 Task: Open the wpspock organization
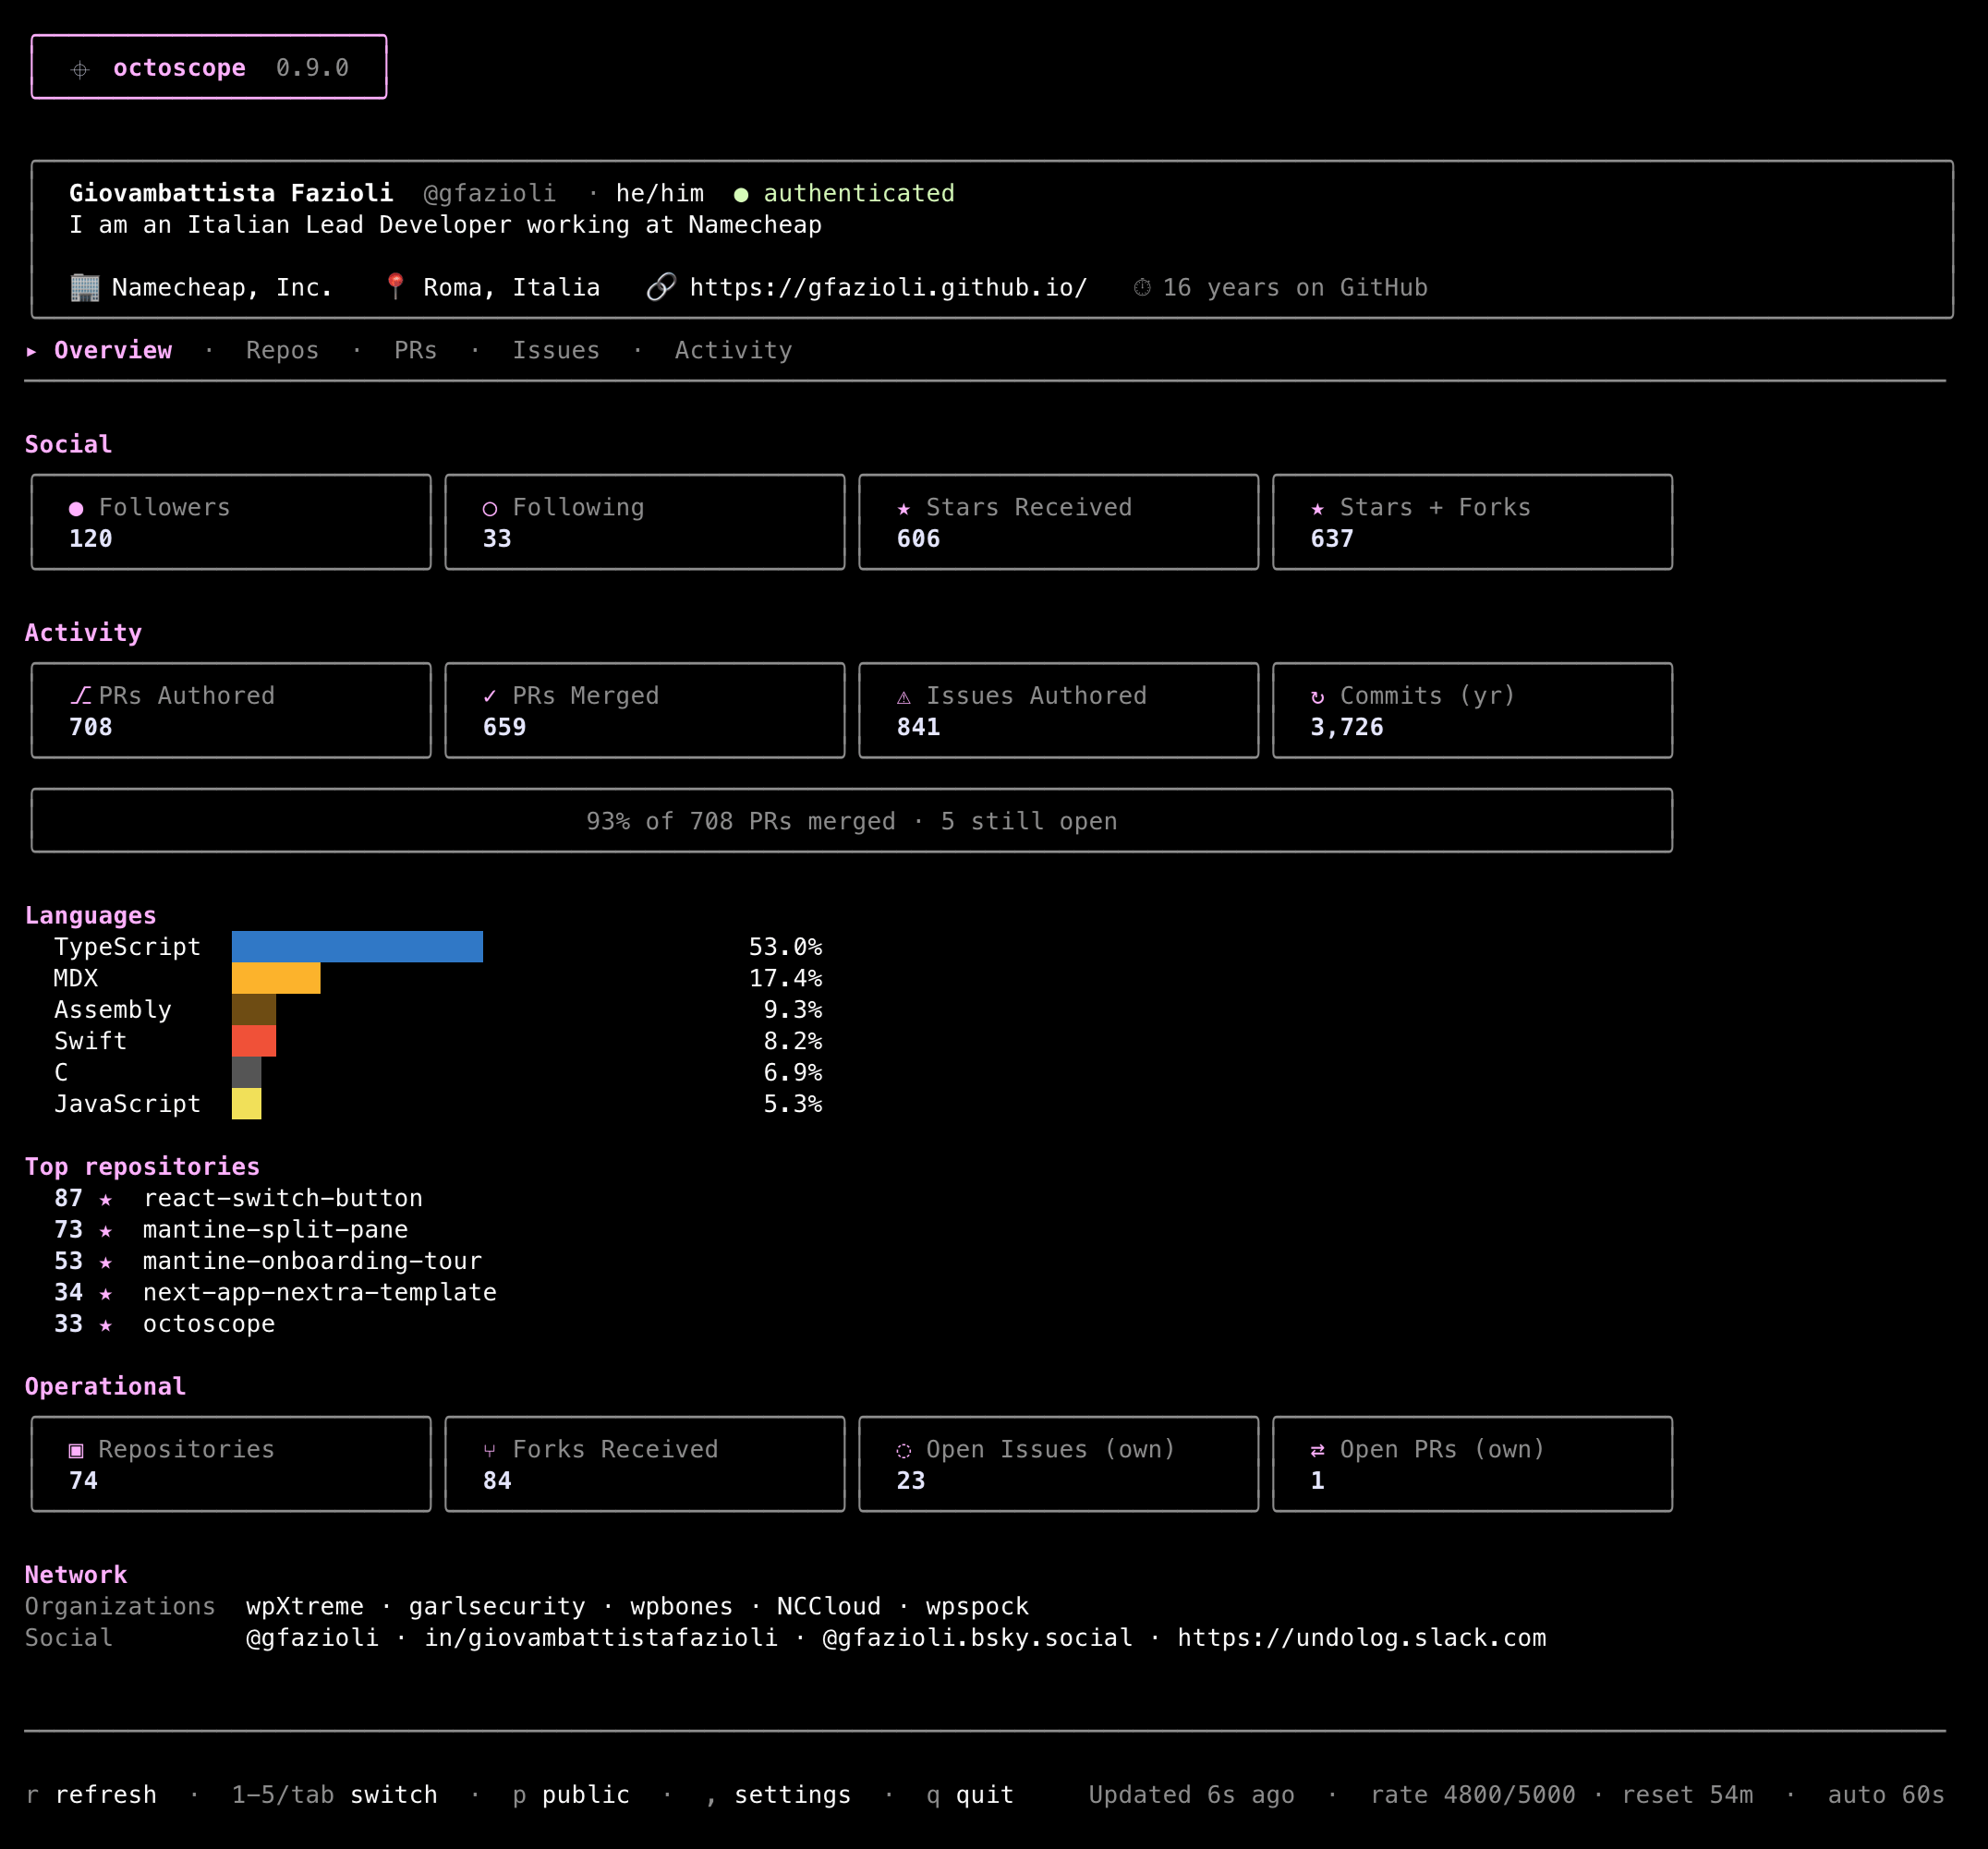pos(978,1607)
